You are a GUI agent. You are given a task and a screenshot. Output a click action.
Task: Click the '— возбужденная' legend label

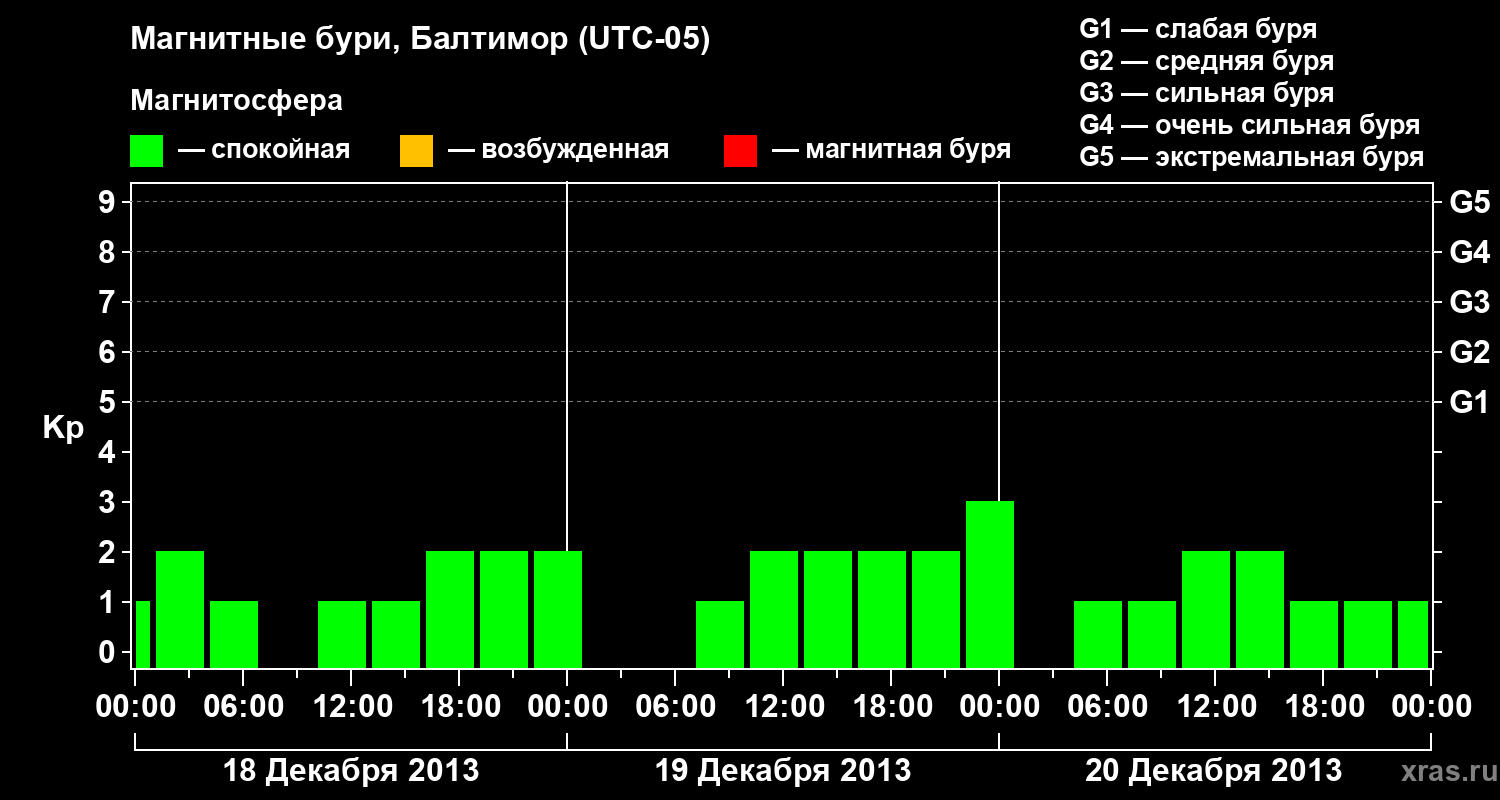tap(558, 150)
